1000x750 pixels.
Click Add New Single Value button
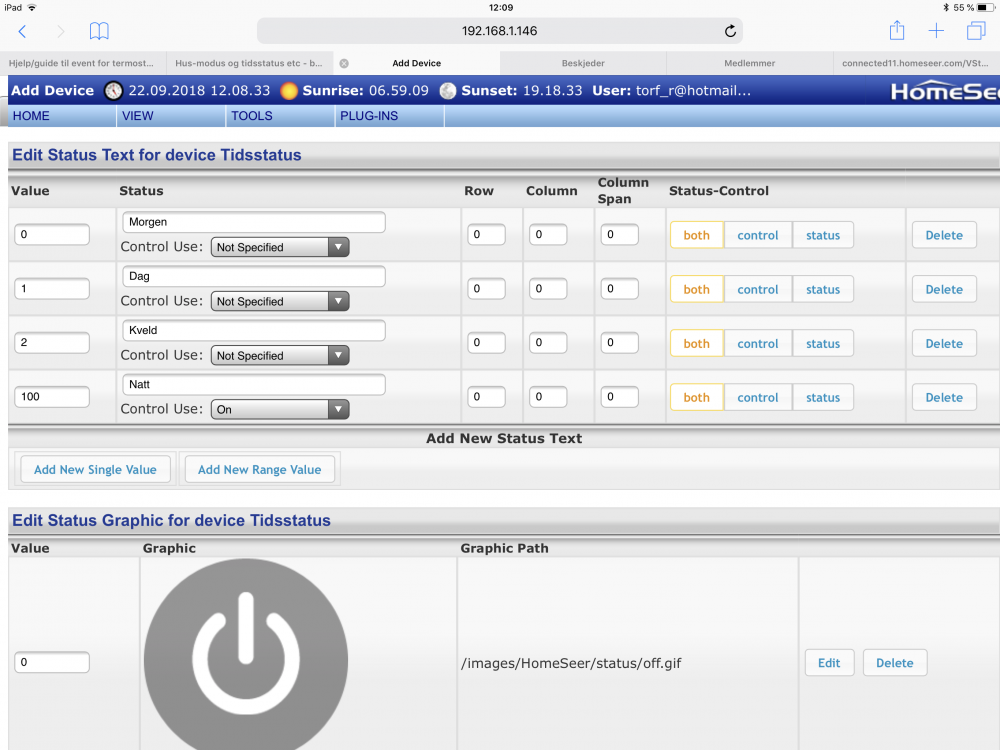pyautogui.click(x=95, y=469)
